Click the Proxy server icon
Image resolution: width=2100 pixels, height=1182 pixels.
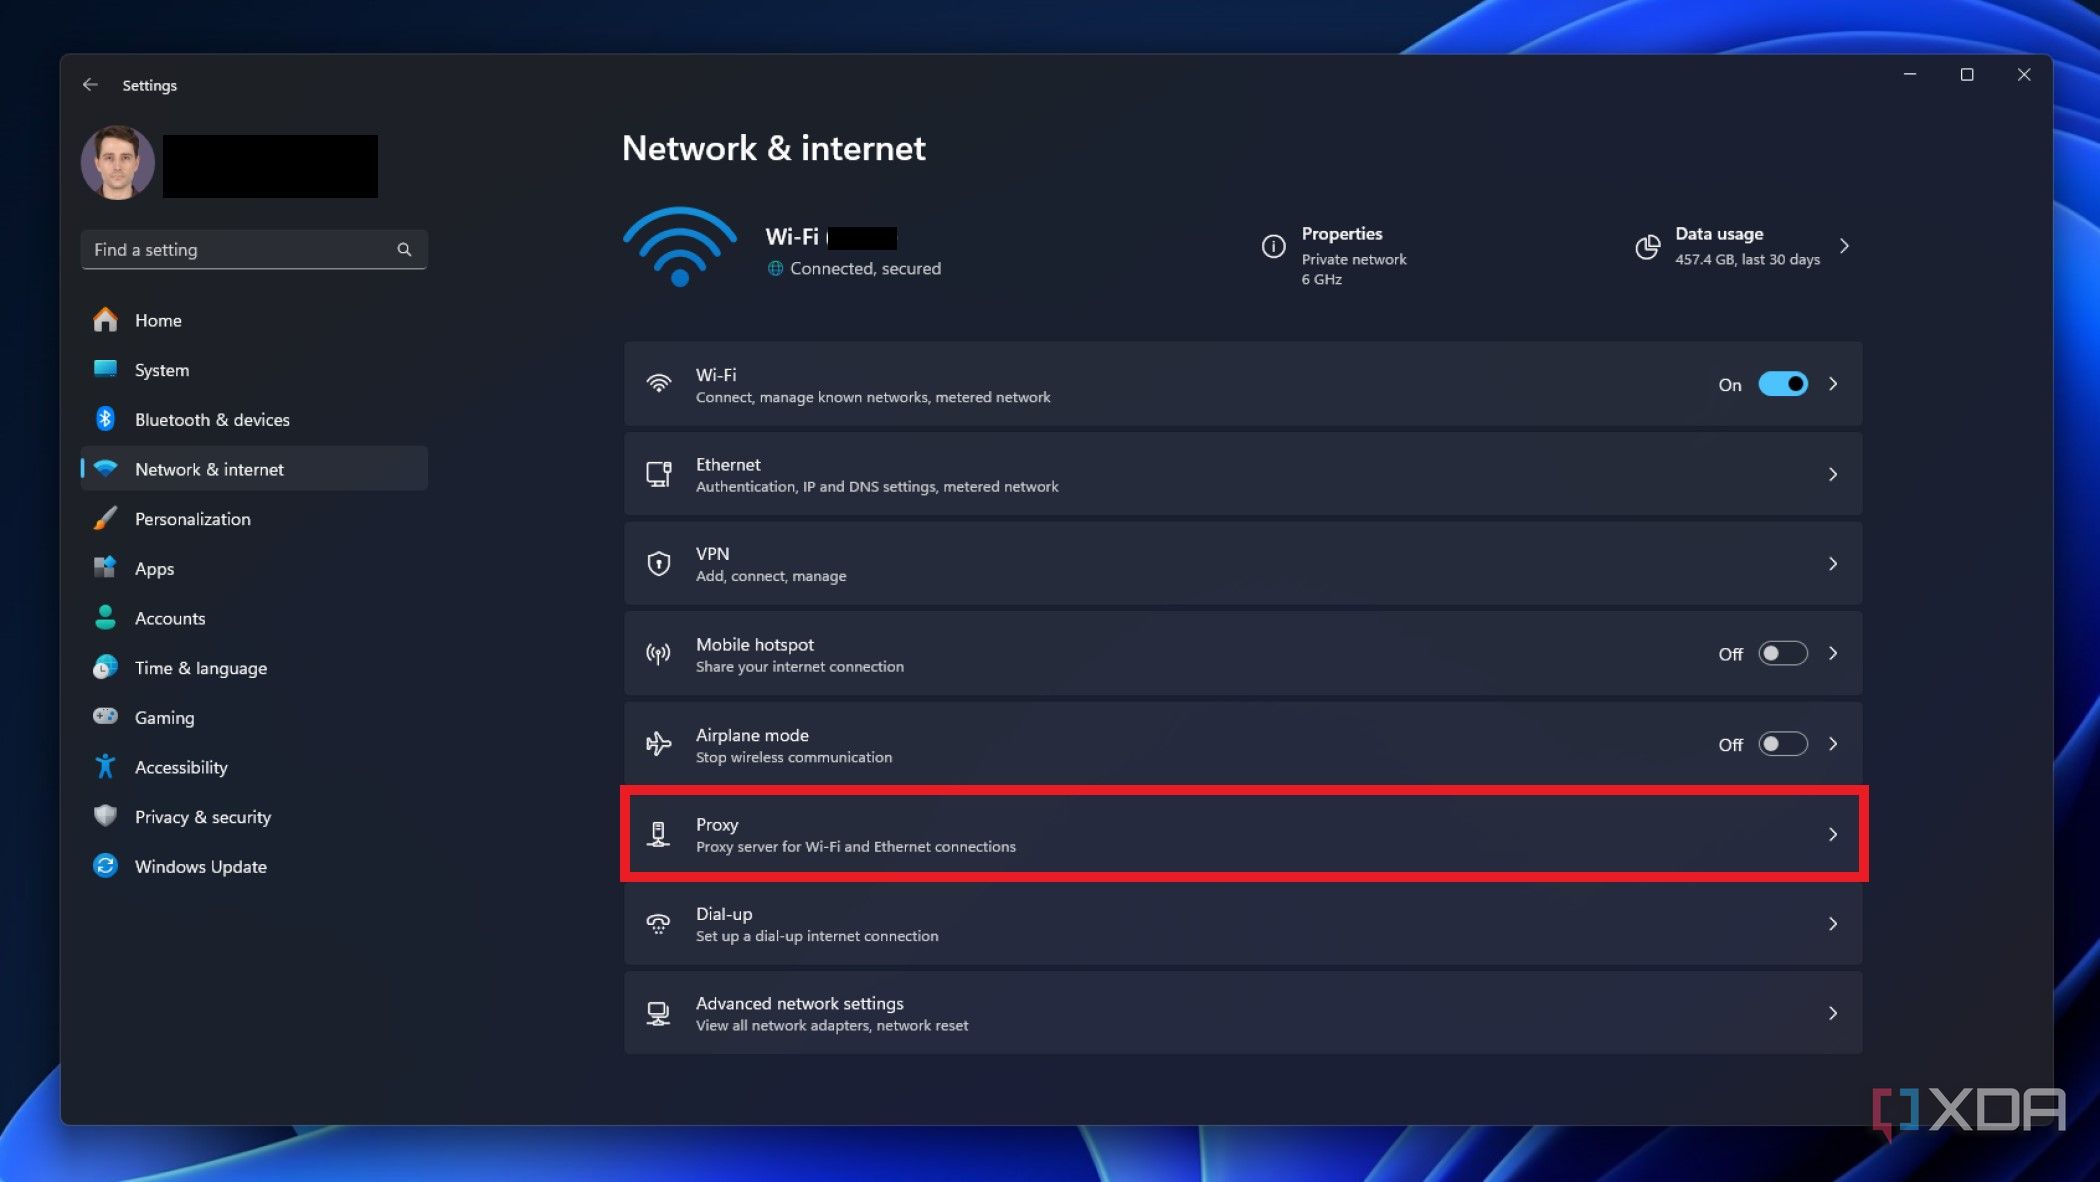[x=658, y=833]
